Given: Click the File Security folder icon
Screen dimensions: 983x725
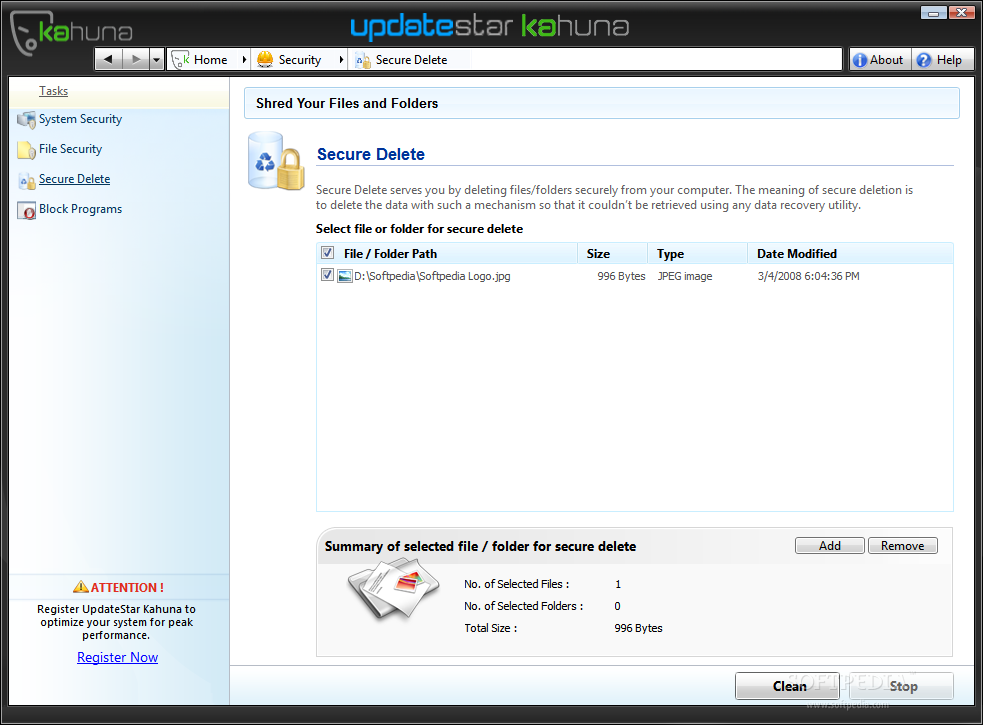Looking at the screenshot, I should (26, 151).
